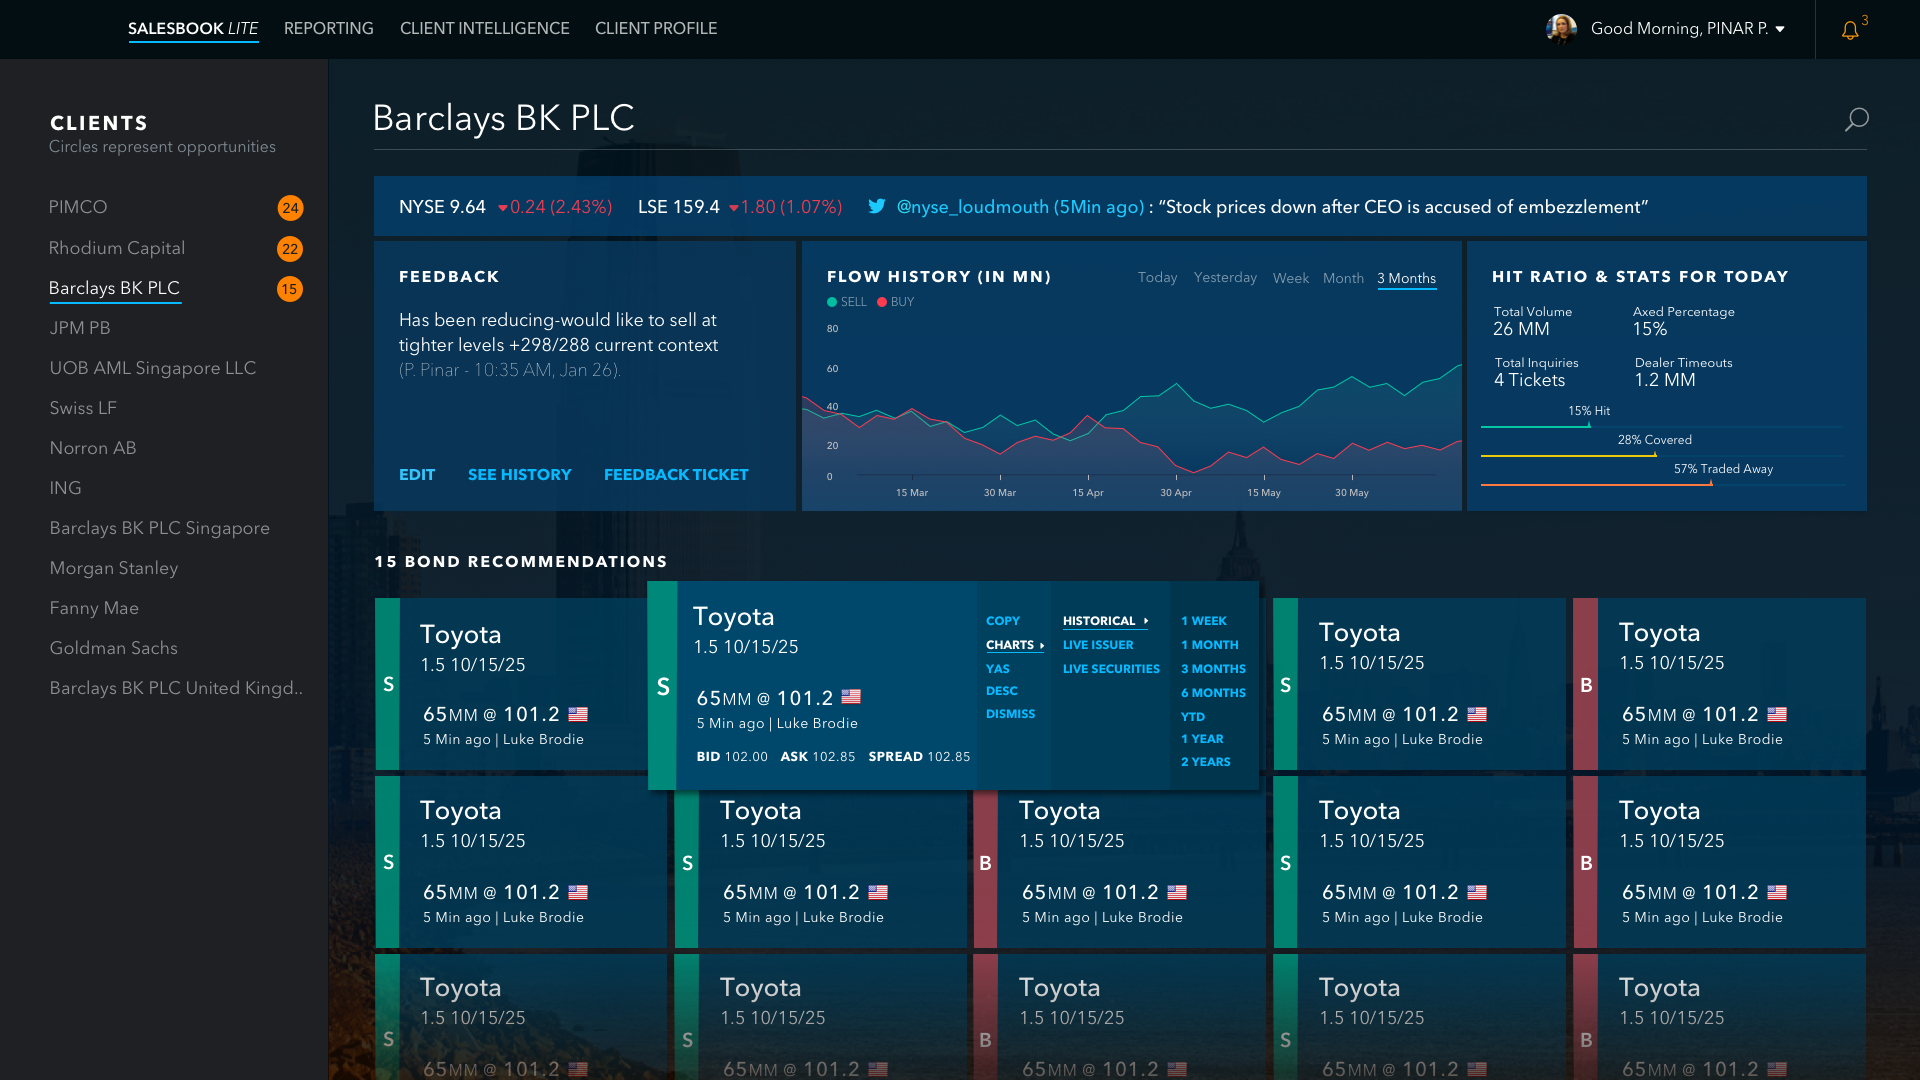Select Barclays BK PLC Singapore client
Image resolution: width=1920 pixels, height=1080 pixels.
coord(160,528)
